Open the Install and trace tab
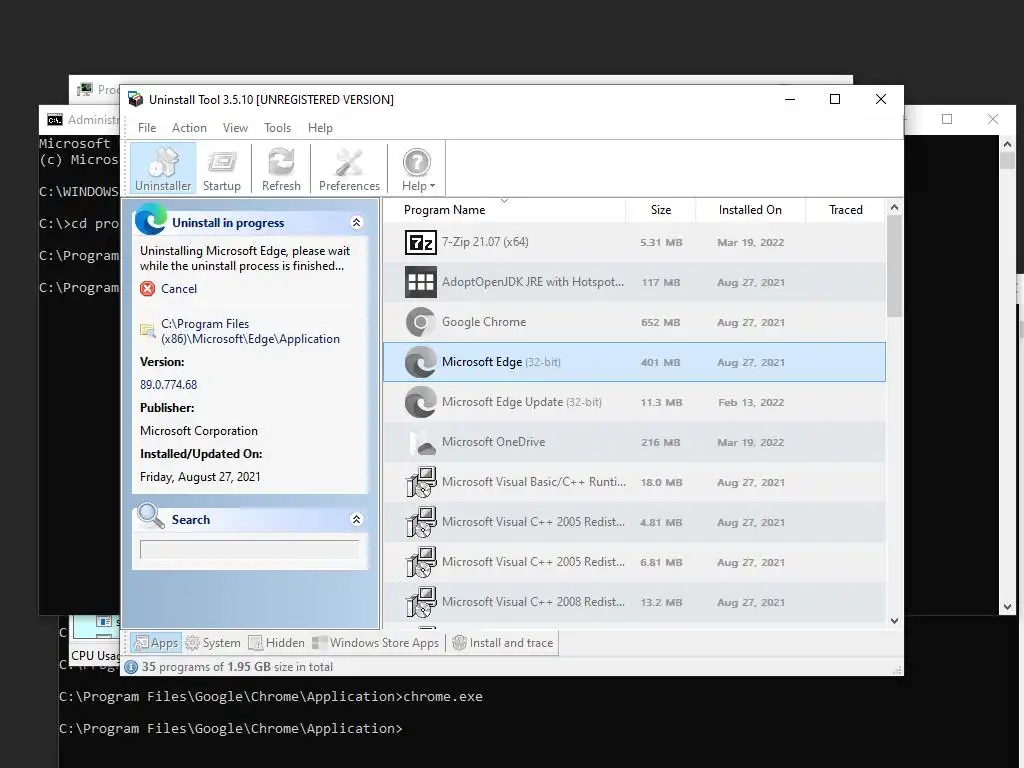 pyautogui.click(x=503, y=643)
